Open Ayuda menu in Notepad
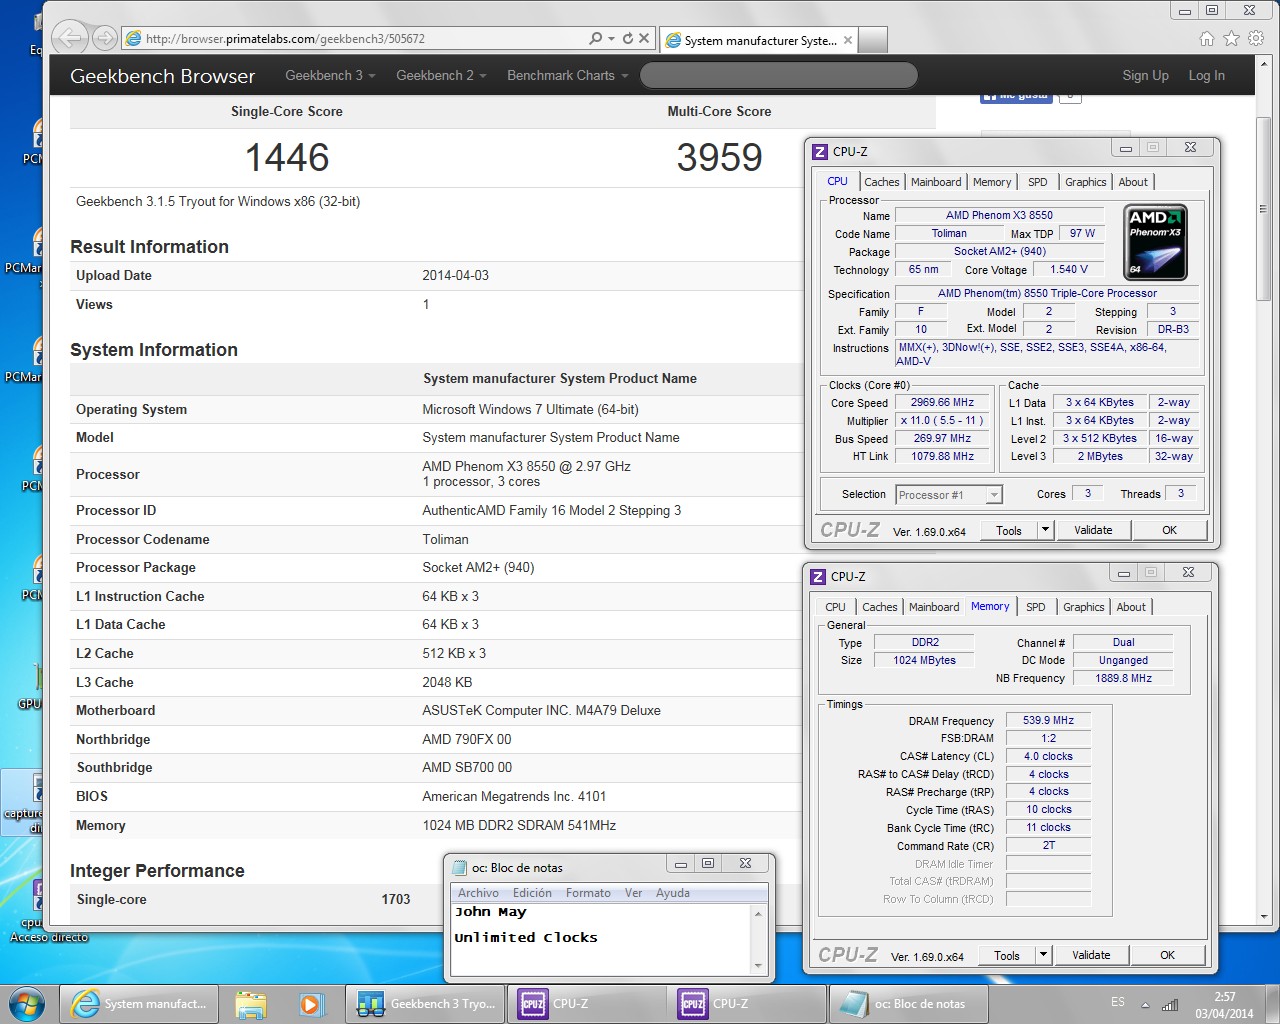This screenshot has width=1280, height=1024. pos(673,893)
